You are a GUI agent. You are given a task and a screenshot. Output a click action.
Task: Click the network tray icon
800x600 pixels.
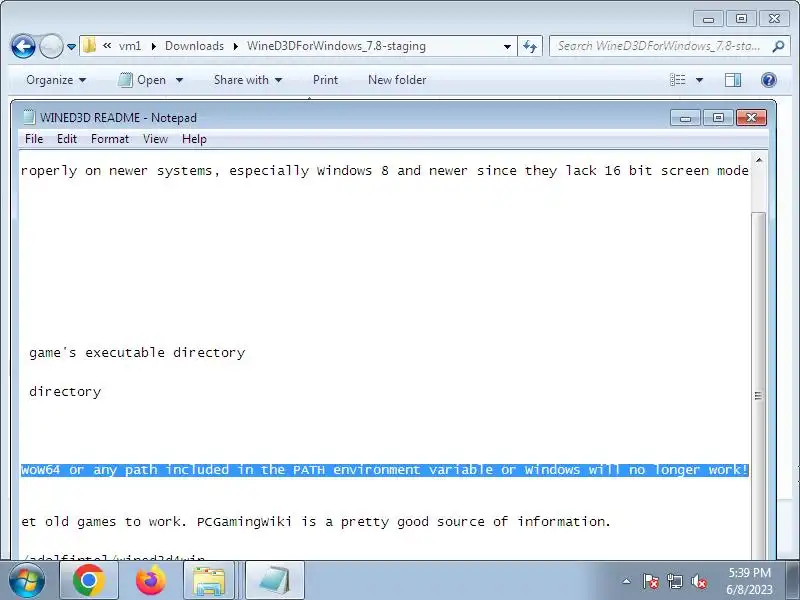674,581
